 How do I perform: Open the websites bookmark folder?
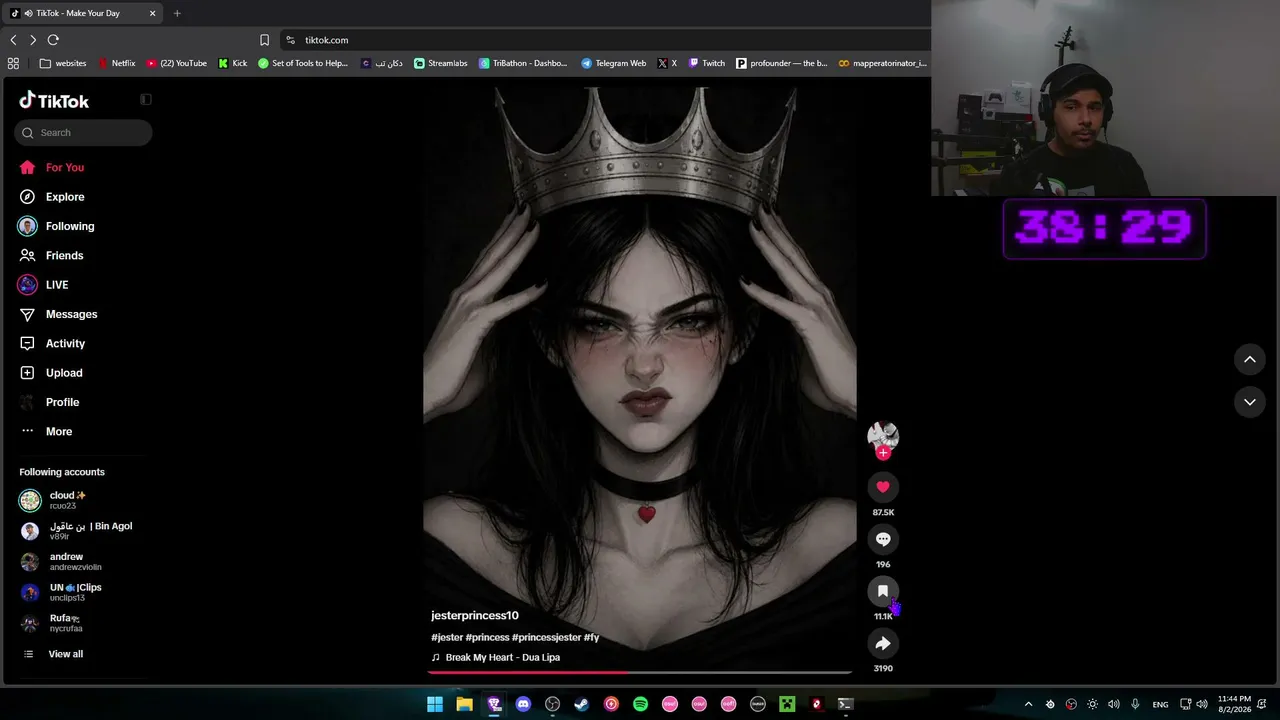coord(63,63)
